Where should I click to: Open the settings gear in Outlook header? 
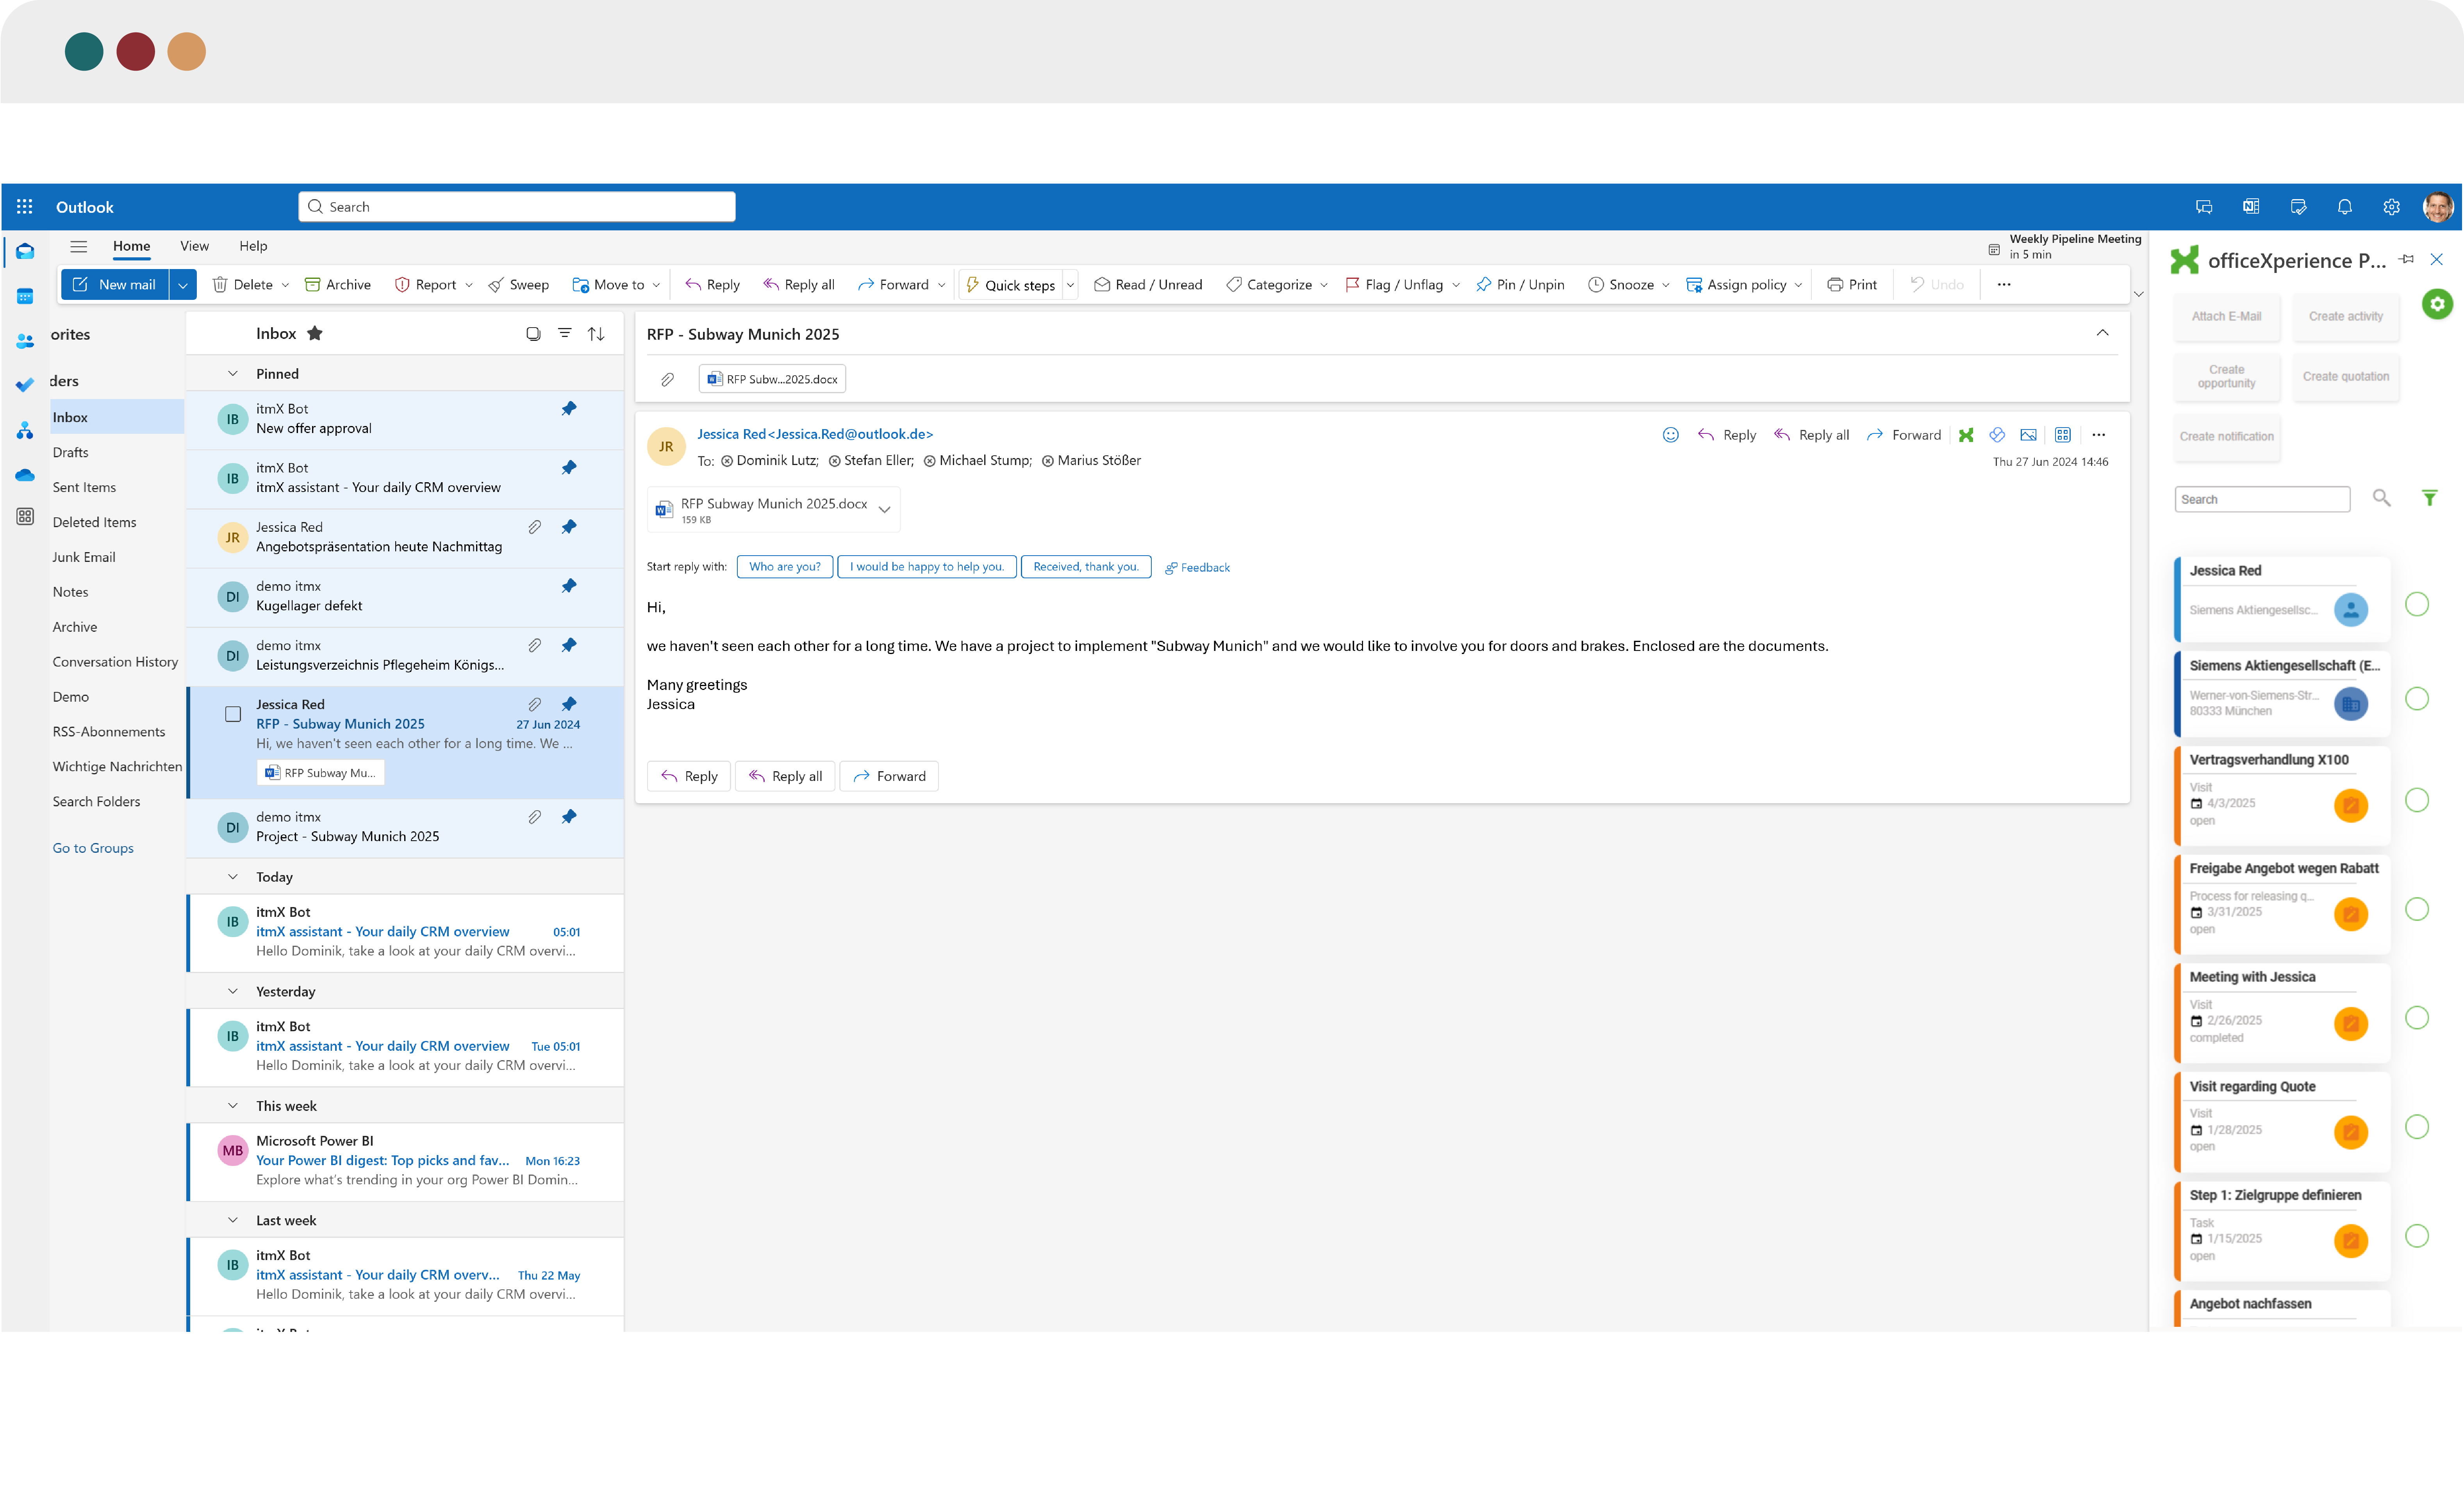[x=2391, y=207]
